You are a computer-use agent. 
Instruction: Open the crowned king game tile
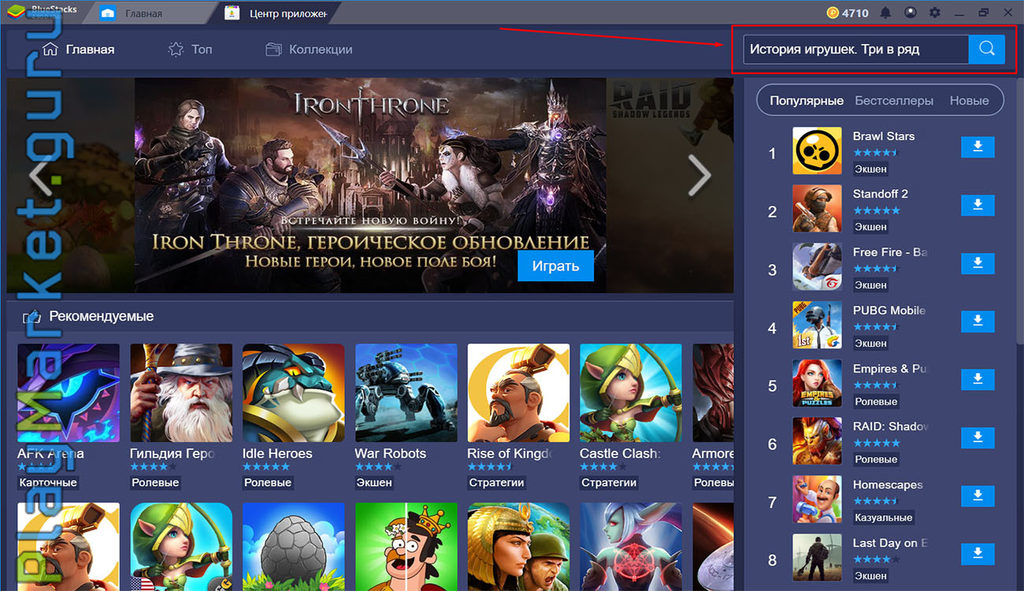pyautogui.click(x=406, y=547)
